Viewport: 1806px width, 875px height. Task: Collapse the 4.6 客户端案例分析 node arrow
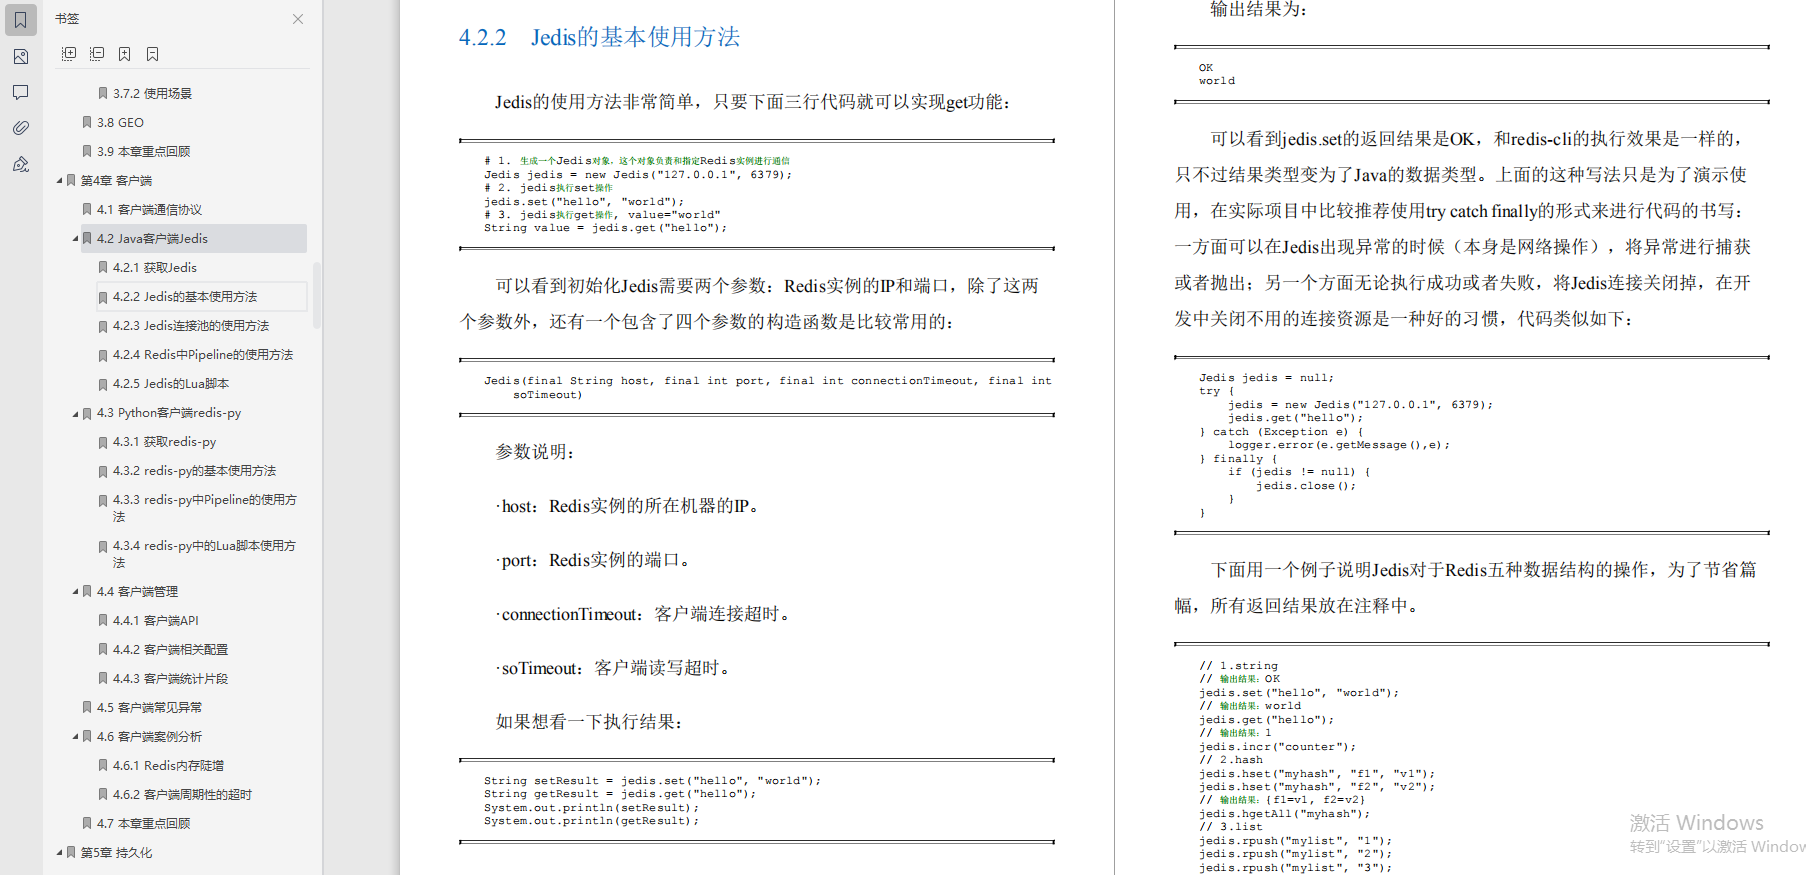point(75,737)
